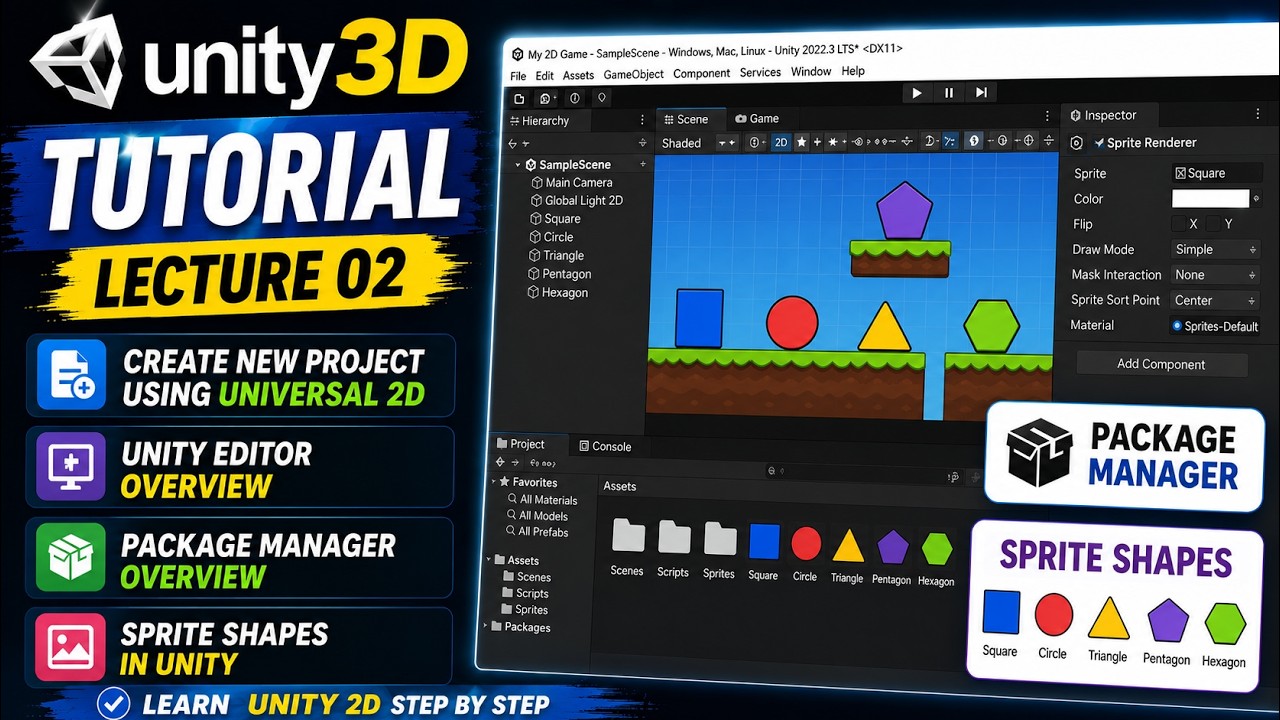
Task: Select All Models saved search
Action: point(537,516)
